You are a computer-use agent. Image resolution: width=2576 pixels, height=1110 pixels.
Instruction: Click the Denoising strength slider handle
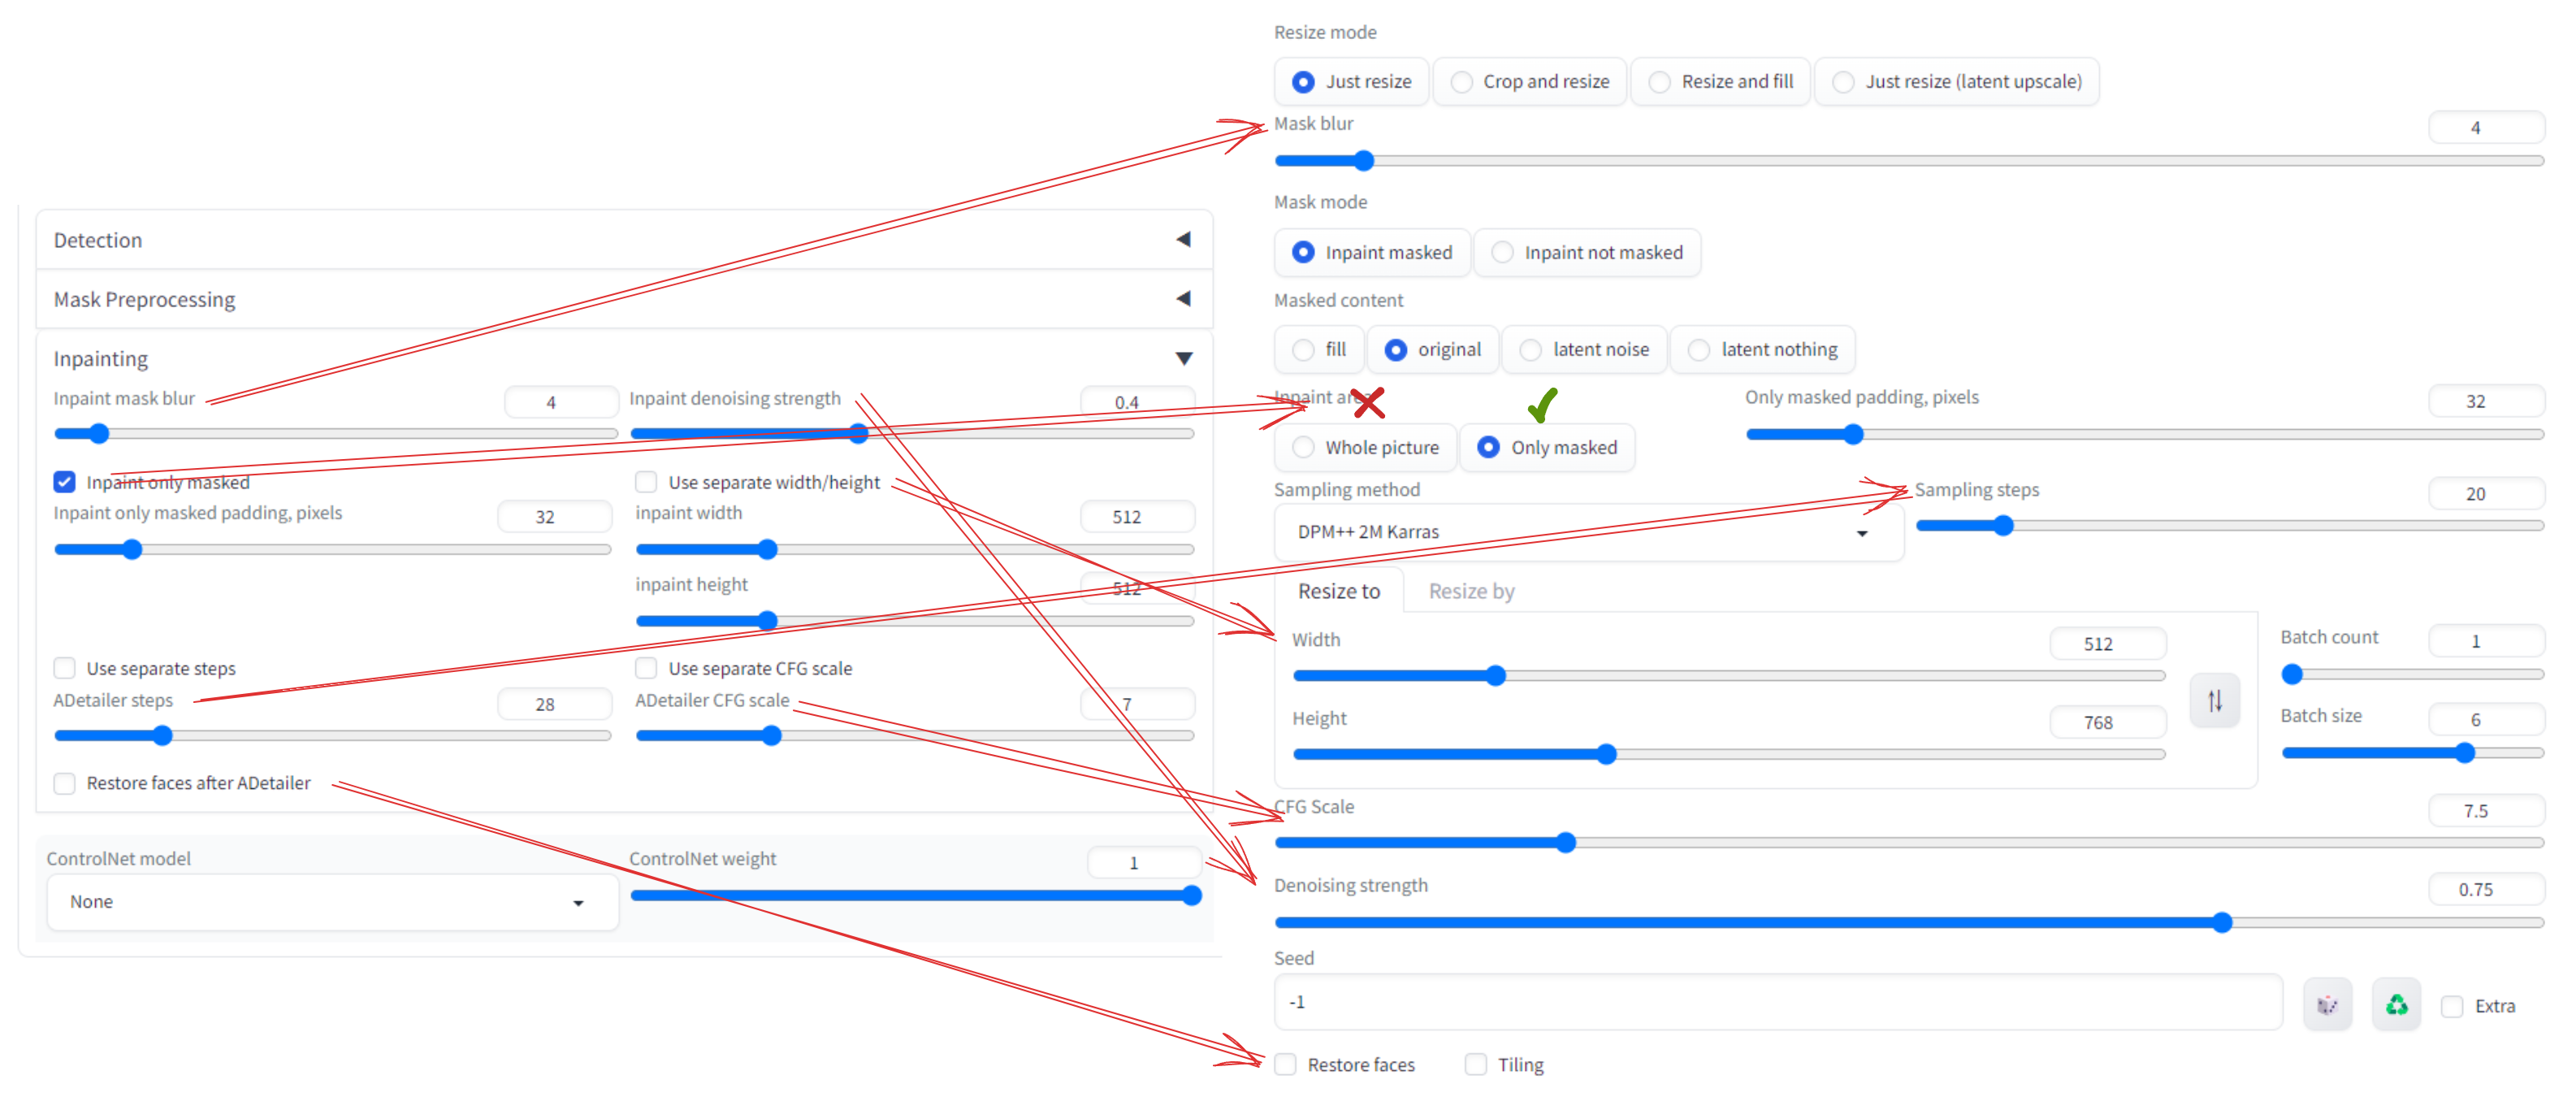tap(2221, 923)
